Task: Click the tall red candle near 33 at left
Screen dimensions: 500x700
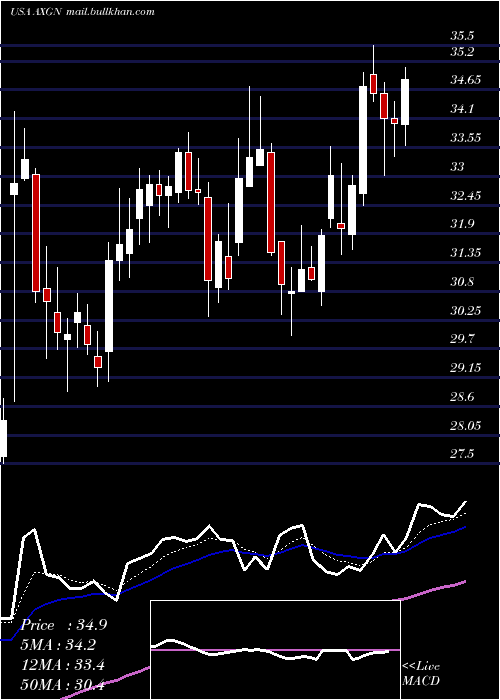Action: click(36, 233)
